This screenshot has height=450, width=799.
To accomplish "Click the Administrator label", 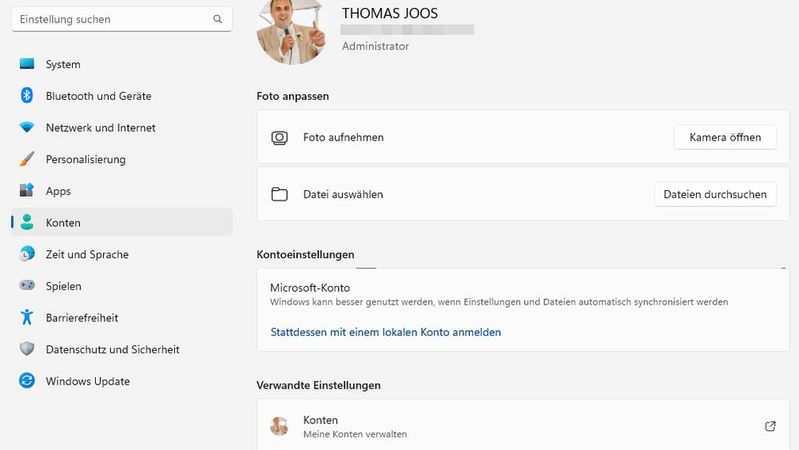I will [x=376, y=46].
